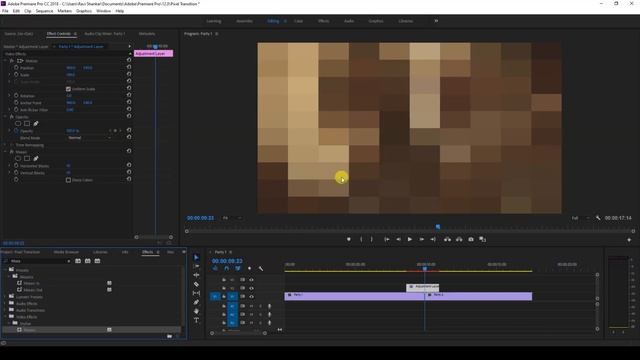The width and height of the screenshot is (640, 360).
Task: Open the Markers menu
Action: coord(64,11)
